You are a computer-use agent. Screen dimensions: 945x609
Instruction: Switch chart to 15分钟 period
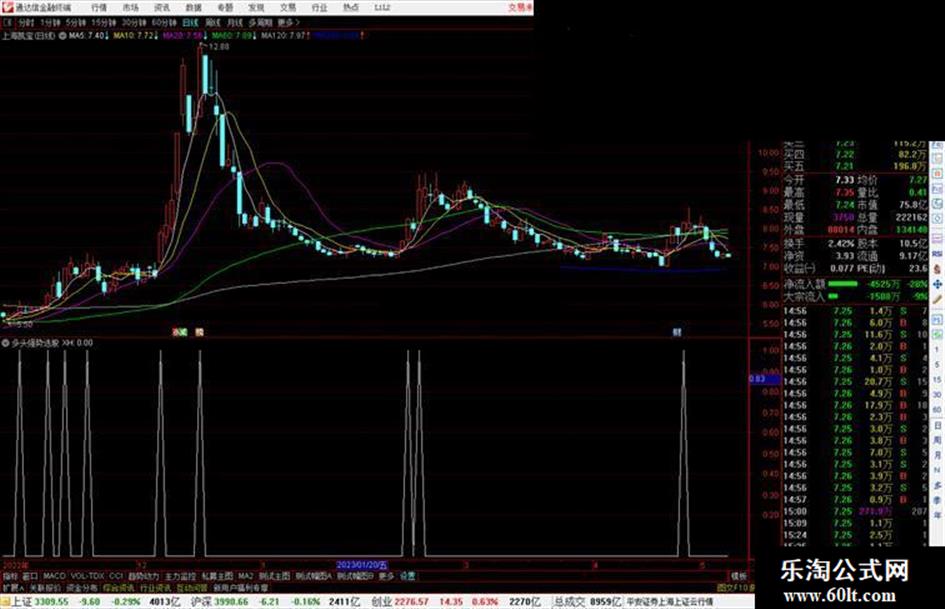[103, 23]
